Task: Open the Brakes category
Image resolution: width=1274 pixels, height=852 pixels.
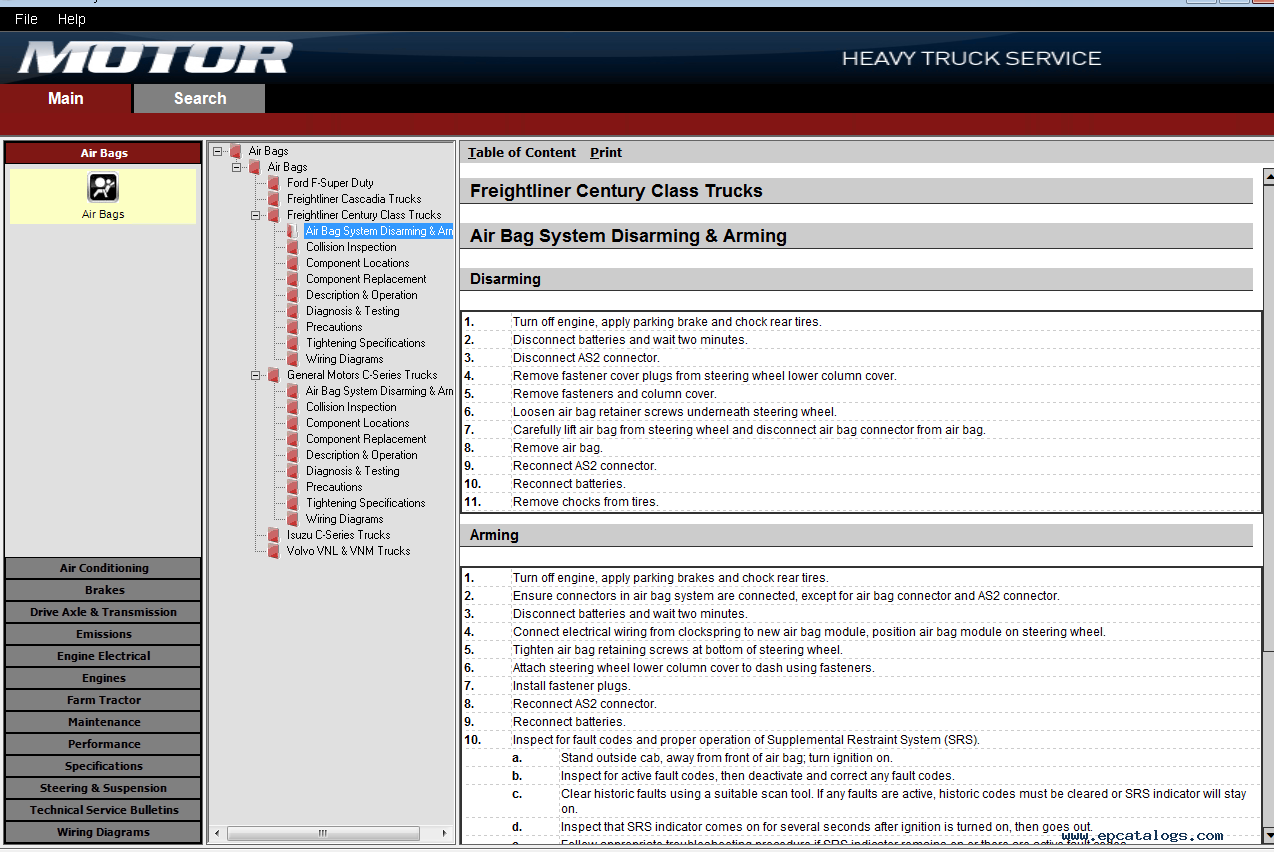Action: [x=104, y=590]
